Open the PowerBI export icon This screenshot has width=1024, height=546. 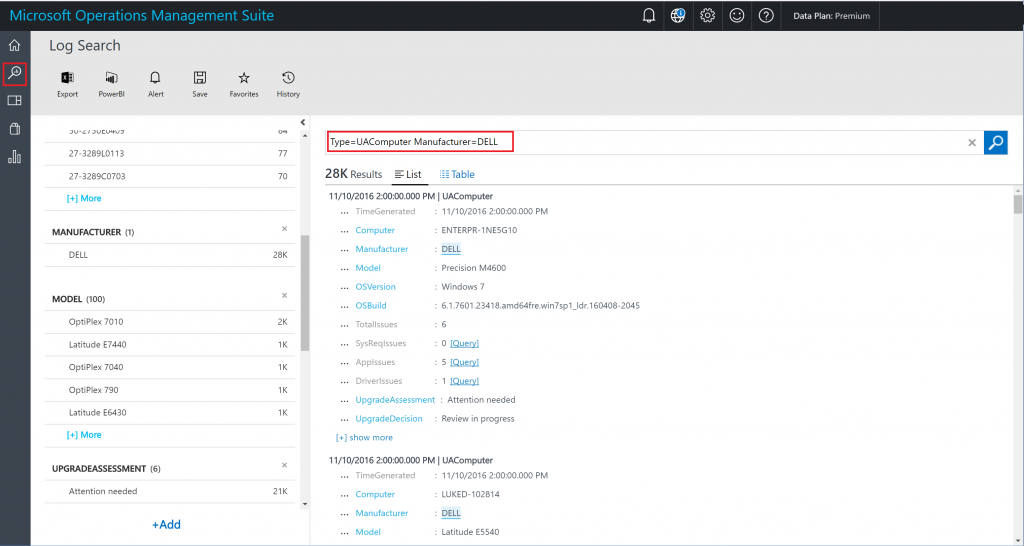(111, 78)
